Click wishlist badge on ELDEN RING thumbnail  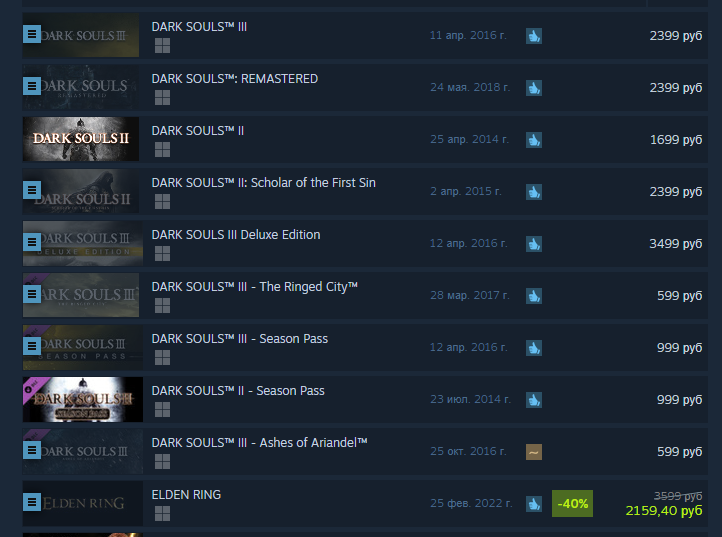32,502
